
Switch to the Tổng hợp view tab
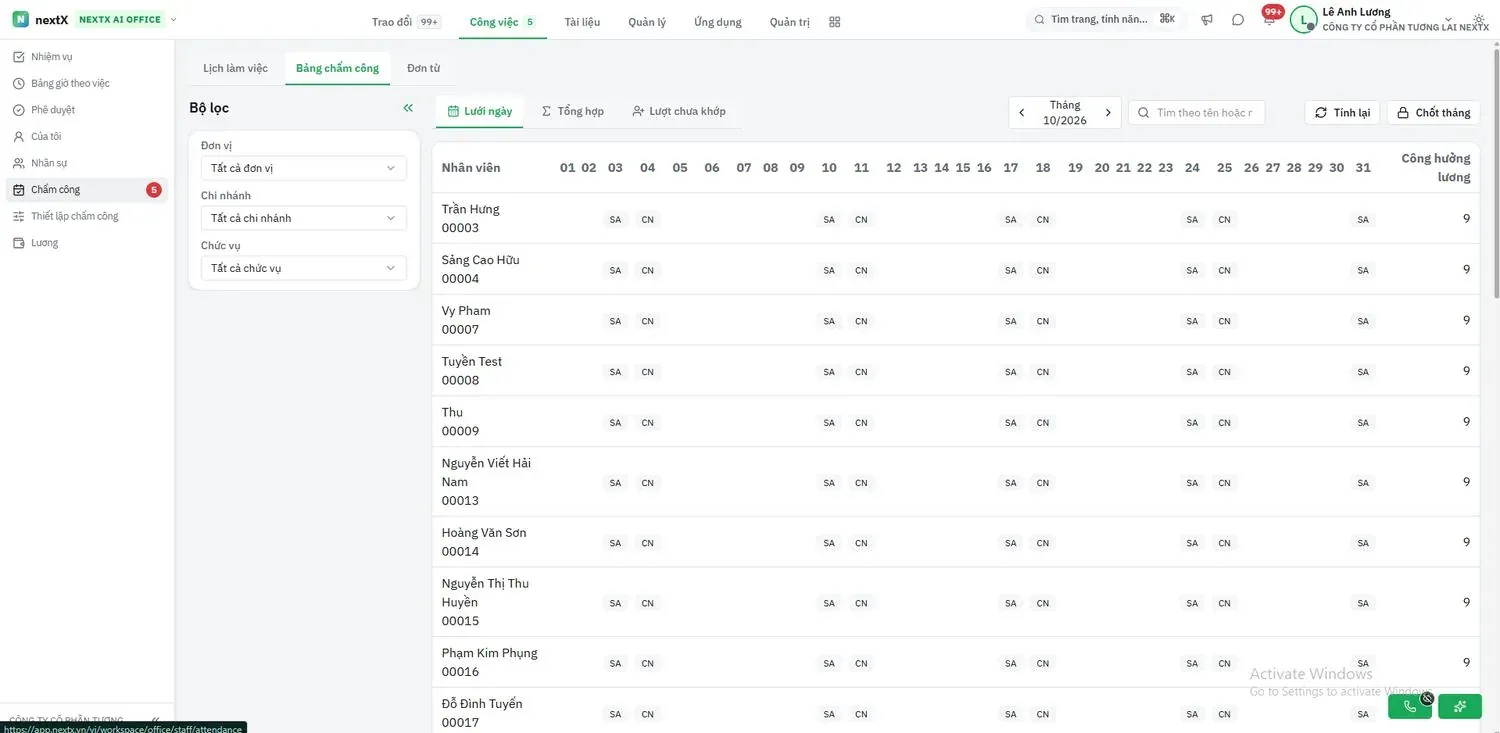573,111
